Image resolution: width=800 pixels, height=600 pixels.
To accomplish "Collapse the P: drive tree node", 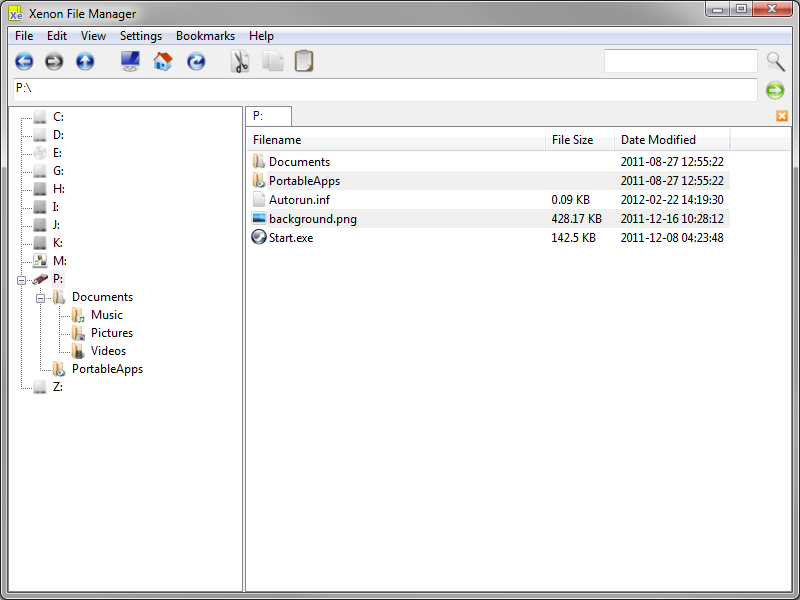I will pyautogui.click(x=22, y=279).
